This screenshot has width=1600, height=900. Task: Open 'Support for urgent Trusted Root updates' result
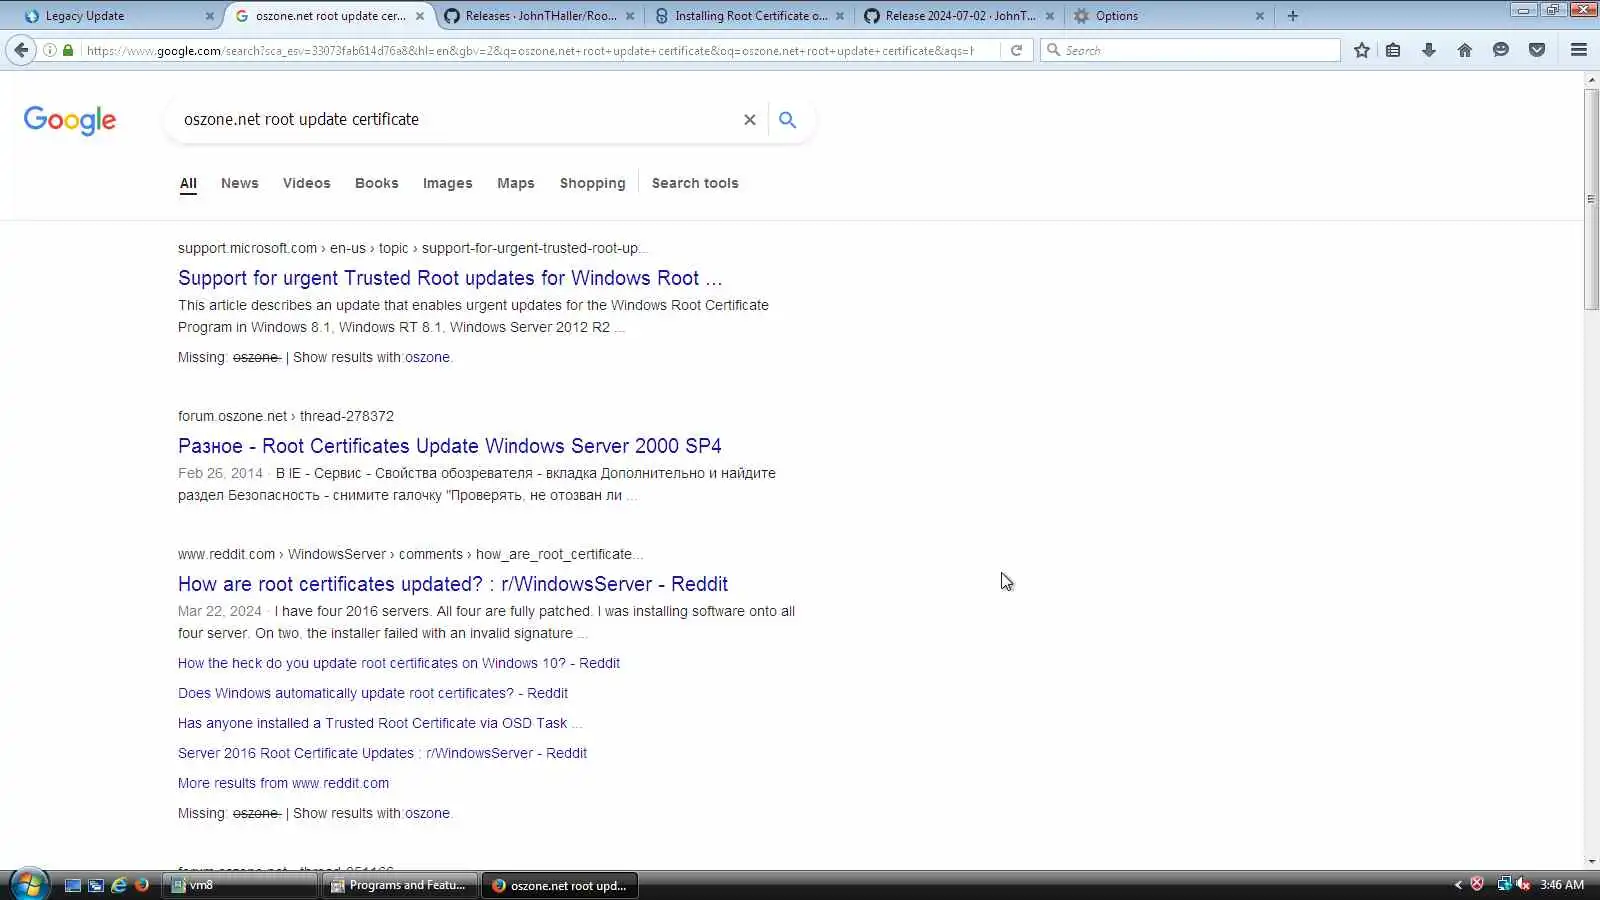point(450,278)
